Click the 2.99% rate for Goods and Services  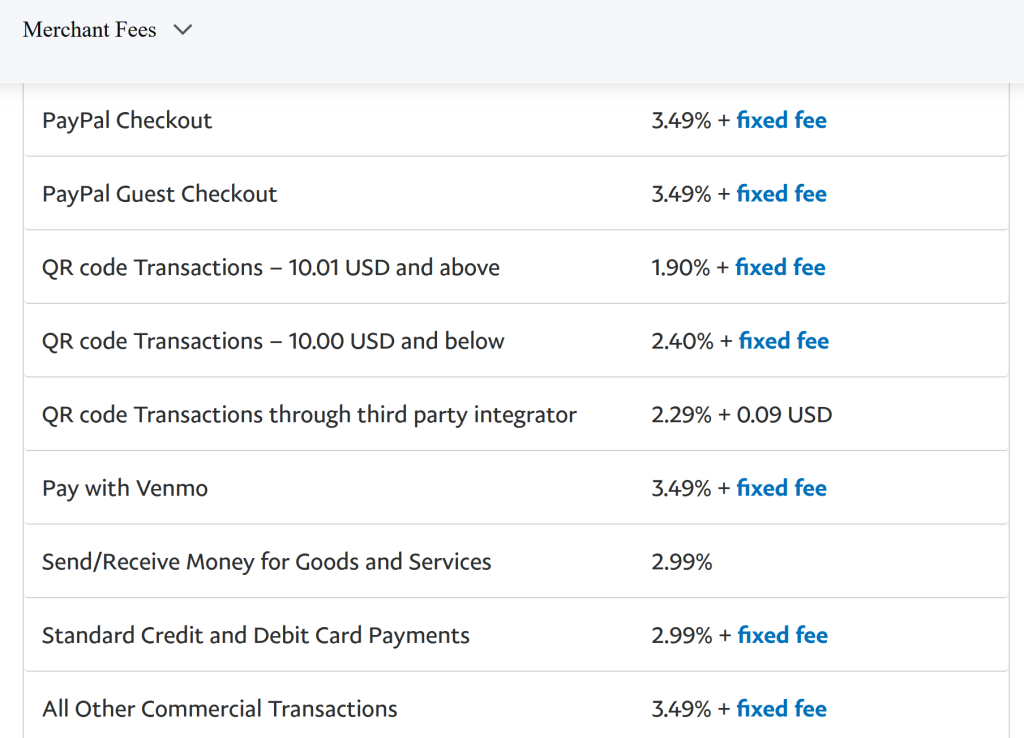pyautogui.click(x=681, y=562)
